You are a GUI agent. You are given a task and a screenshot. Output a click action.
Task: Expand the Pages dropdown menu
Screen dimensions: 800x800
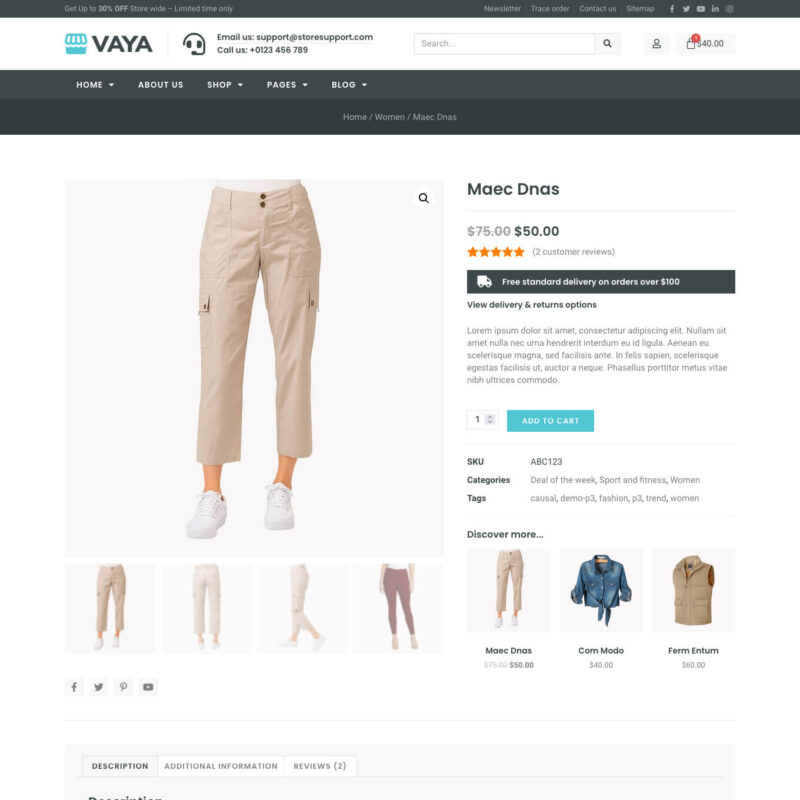point(287,85)
